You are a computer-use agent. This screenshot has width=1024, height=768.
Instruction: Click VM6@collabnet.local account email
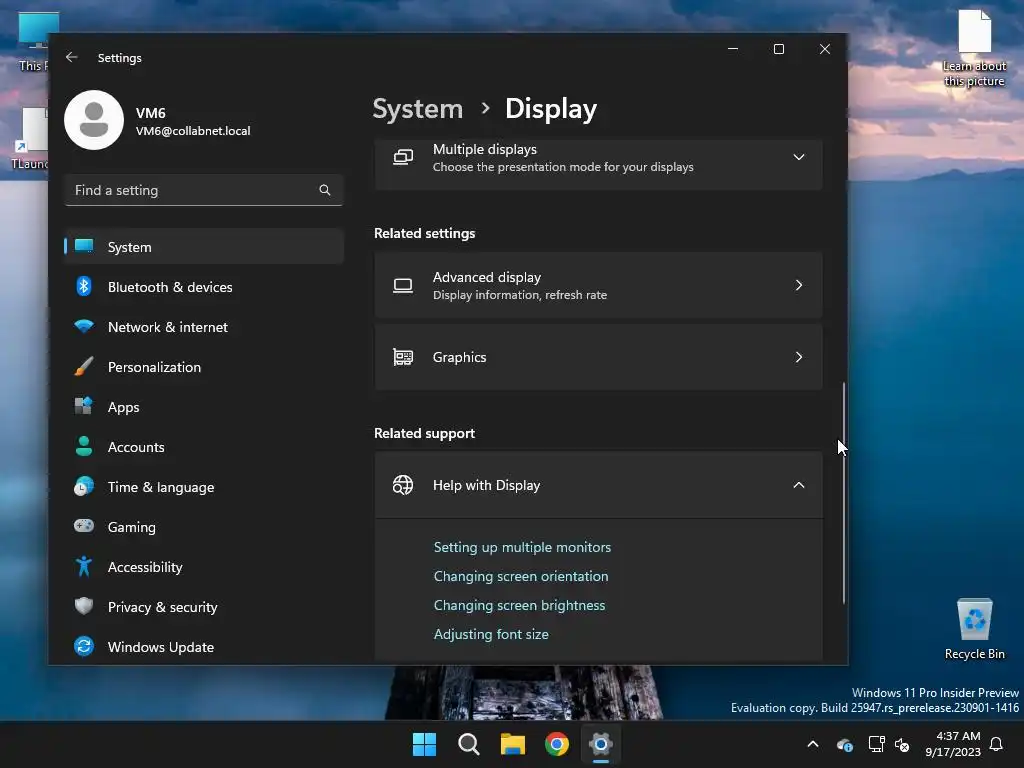pyautogui.click(x=193, y=131)
